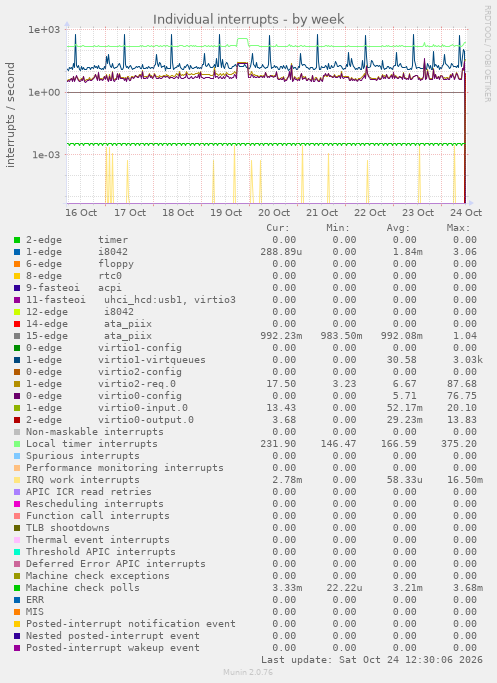The height and width of the screenshot is (683, 497).
Task: Click the '16 Oct' date label
Action: point(81,213)
